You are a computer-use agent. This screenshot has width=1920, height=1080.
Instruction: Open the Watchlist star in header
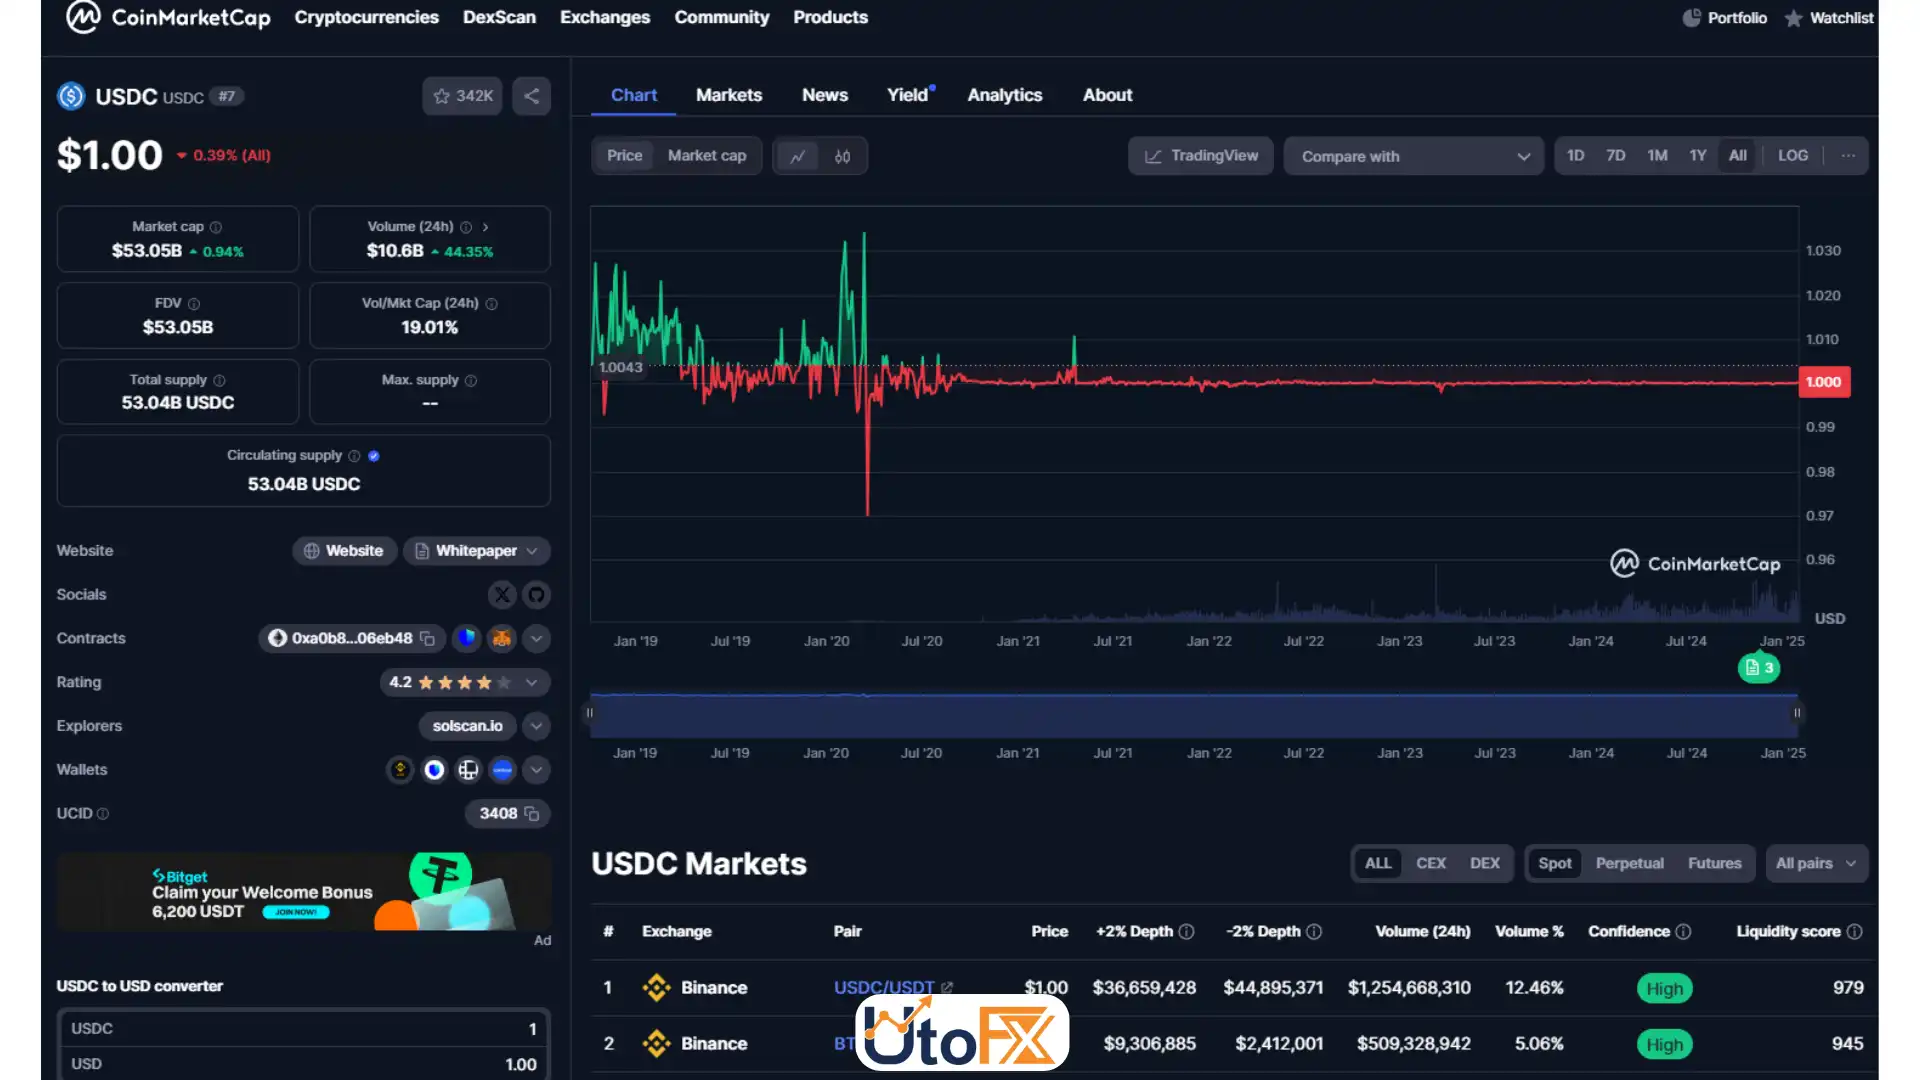[x=1829, y=18]
